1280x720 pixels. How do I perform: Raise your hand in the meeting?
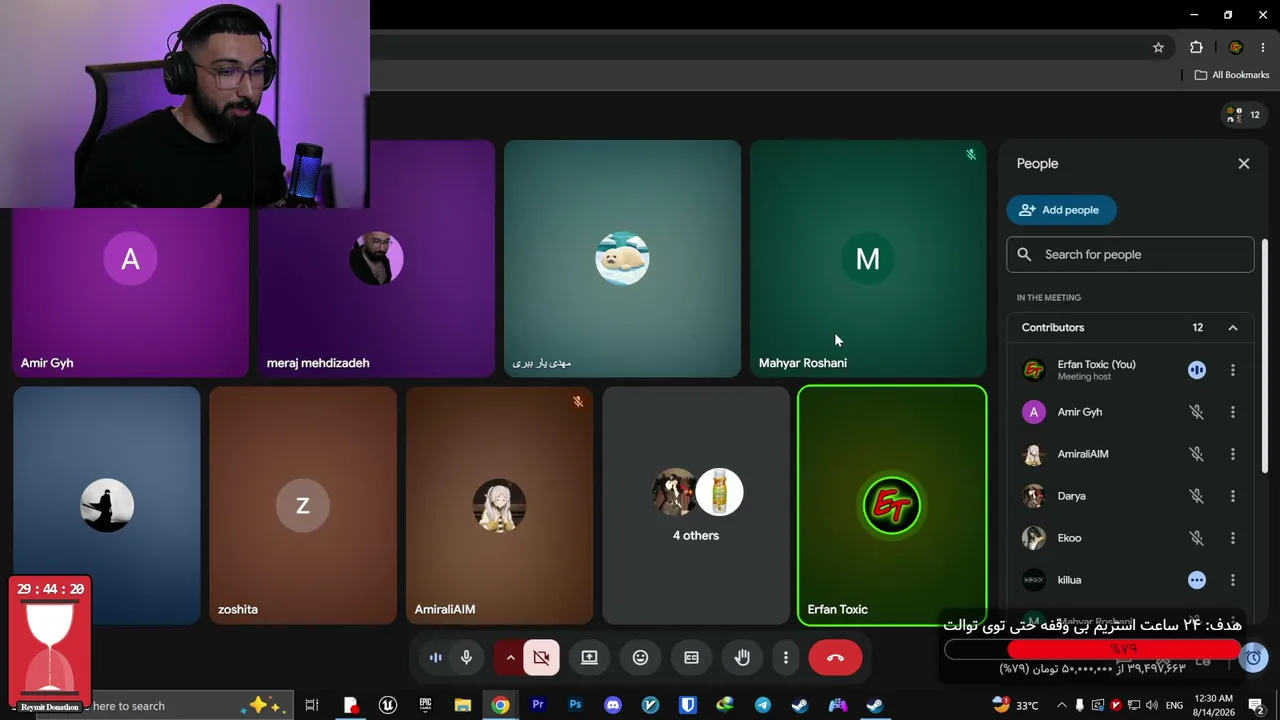point(742,657)
